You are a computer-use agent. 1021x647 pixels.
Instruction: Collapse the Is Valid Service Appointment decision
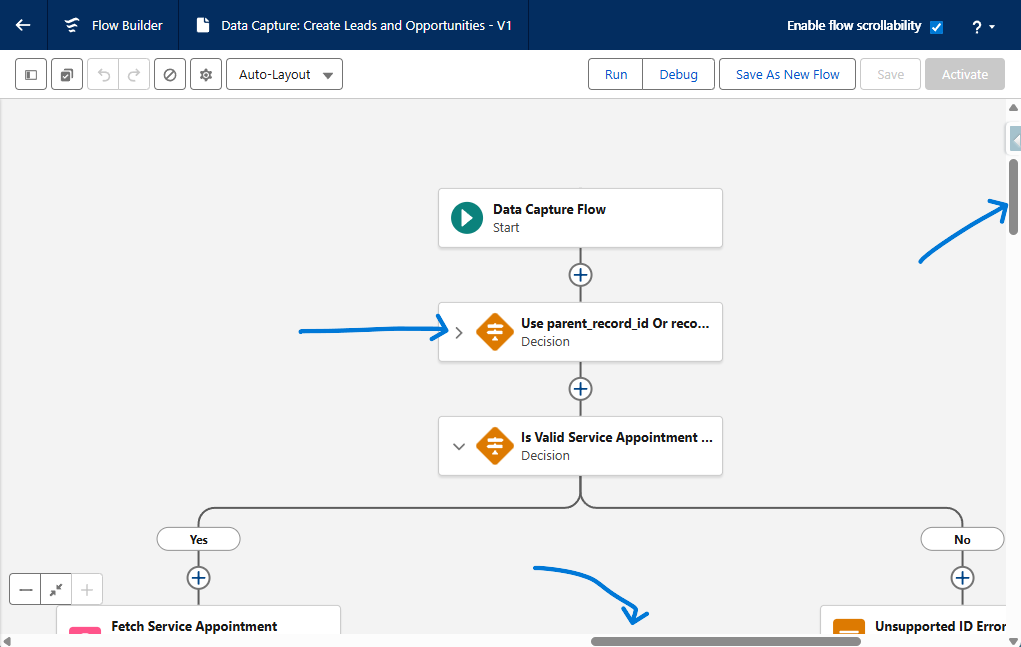pos(459,447)
